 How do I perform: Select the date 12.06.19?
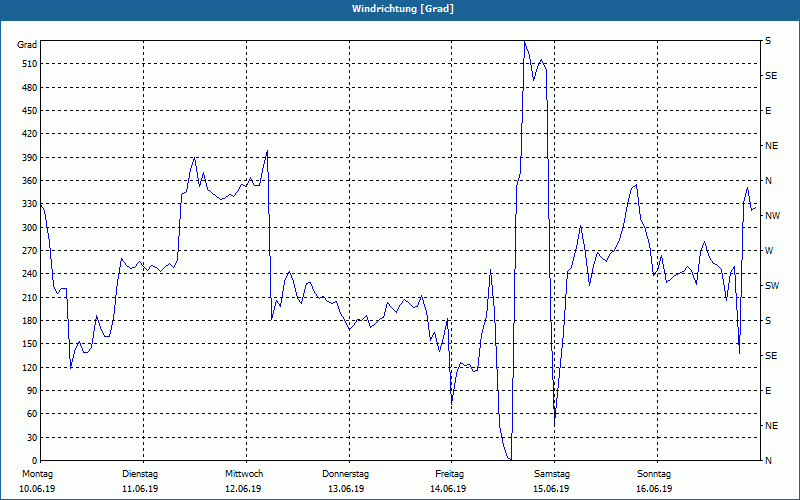[243, 489]
